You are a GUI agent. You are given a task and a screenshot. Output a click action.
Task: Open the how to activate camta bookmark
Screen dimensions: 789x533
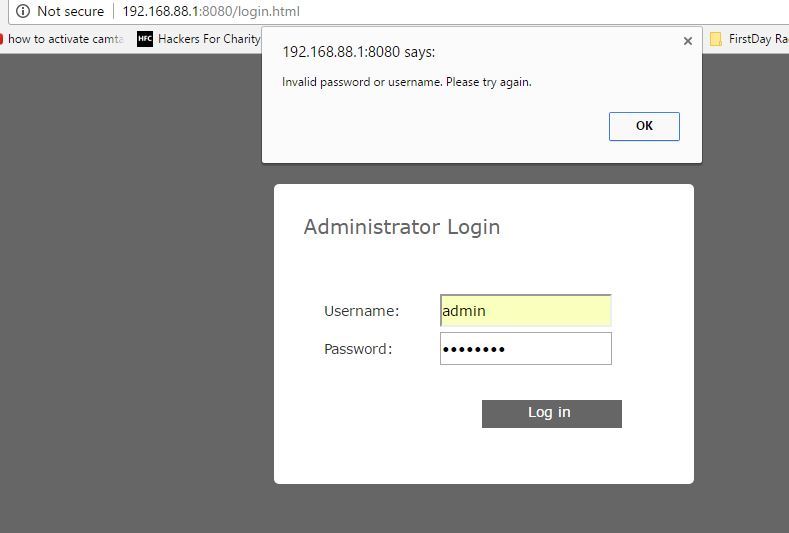[65, 39]
